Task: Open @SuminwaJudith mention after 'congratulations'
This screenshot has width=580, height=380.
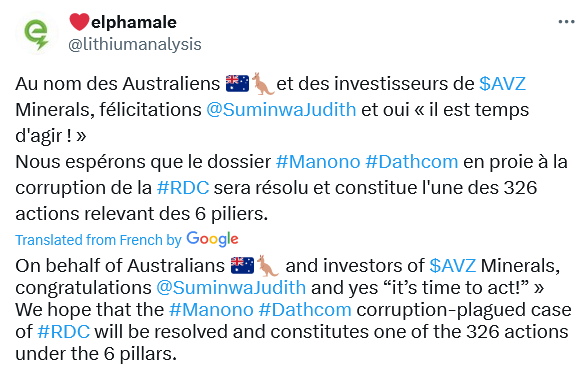Action: [x=231, y=288]
